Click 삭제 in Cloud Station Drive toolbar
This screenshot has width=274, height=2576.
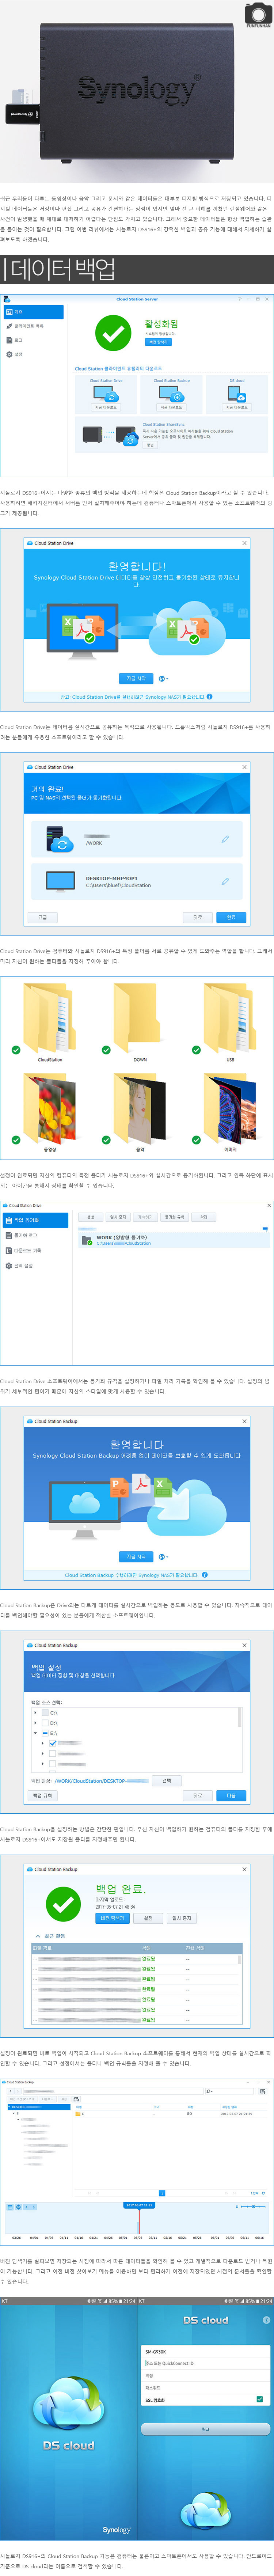[203, 1217]
